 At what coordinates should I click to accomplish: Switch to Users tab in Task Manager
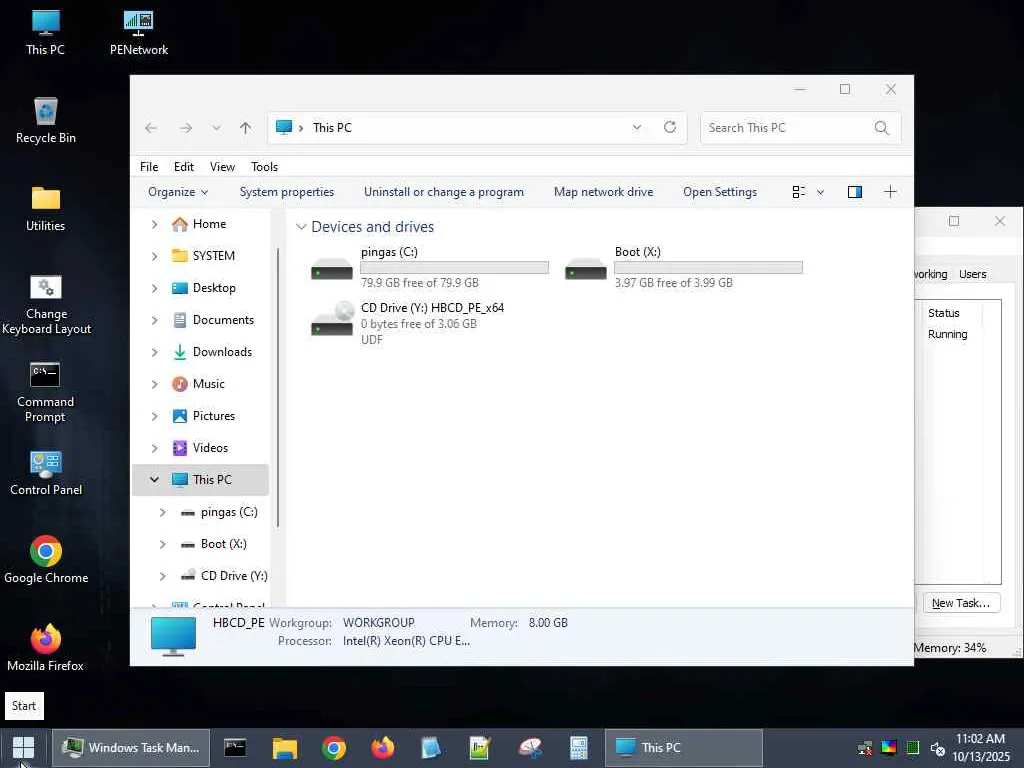pyautogui.click(x=972, y=274)
